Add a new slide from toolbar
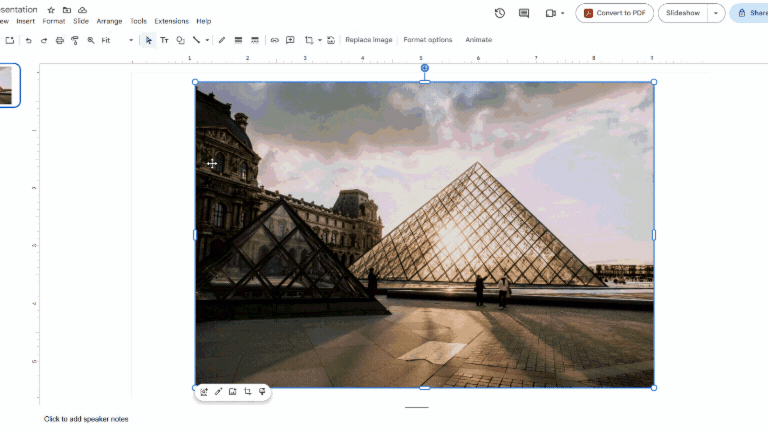768x432 pixels. click(x=10, y=40)
